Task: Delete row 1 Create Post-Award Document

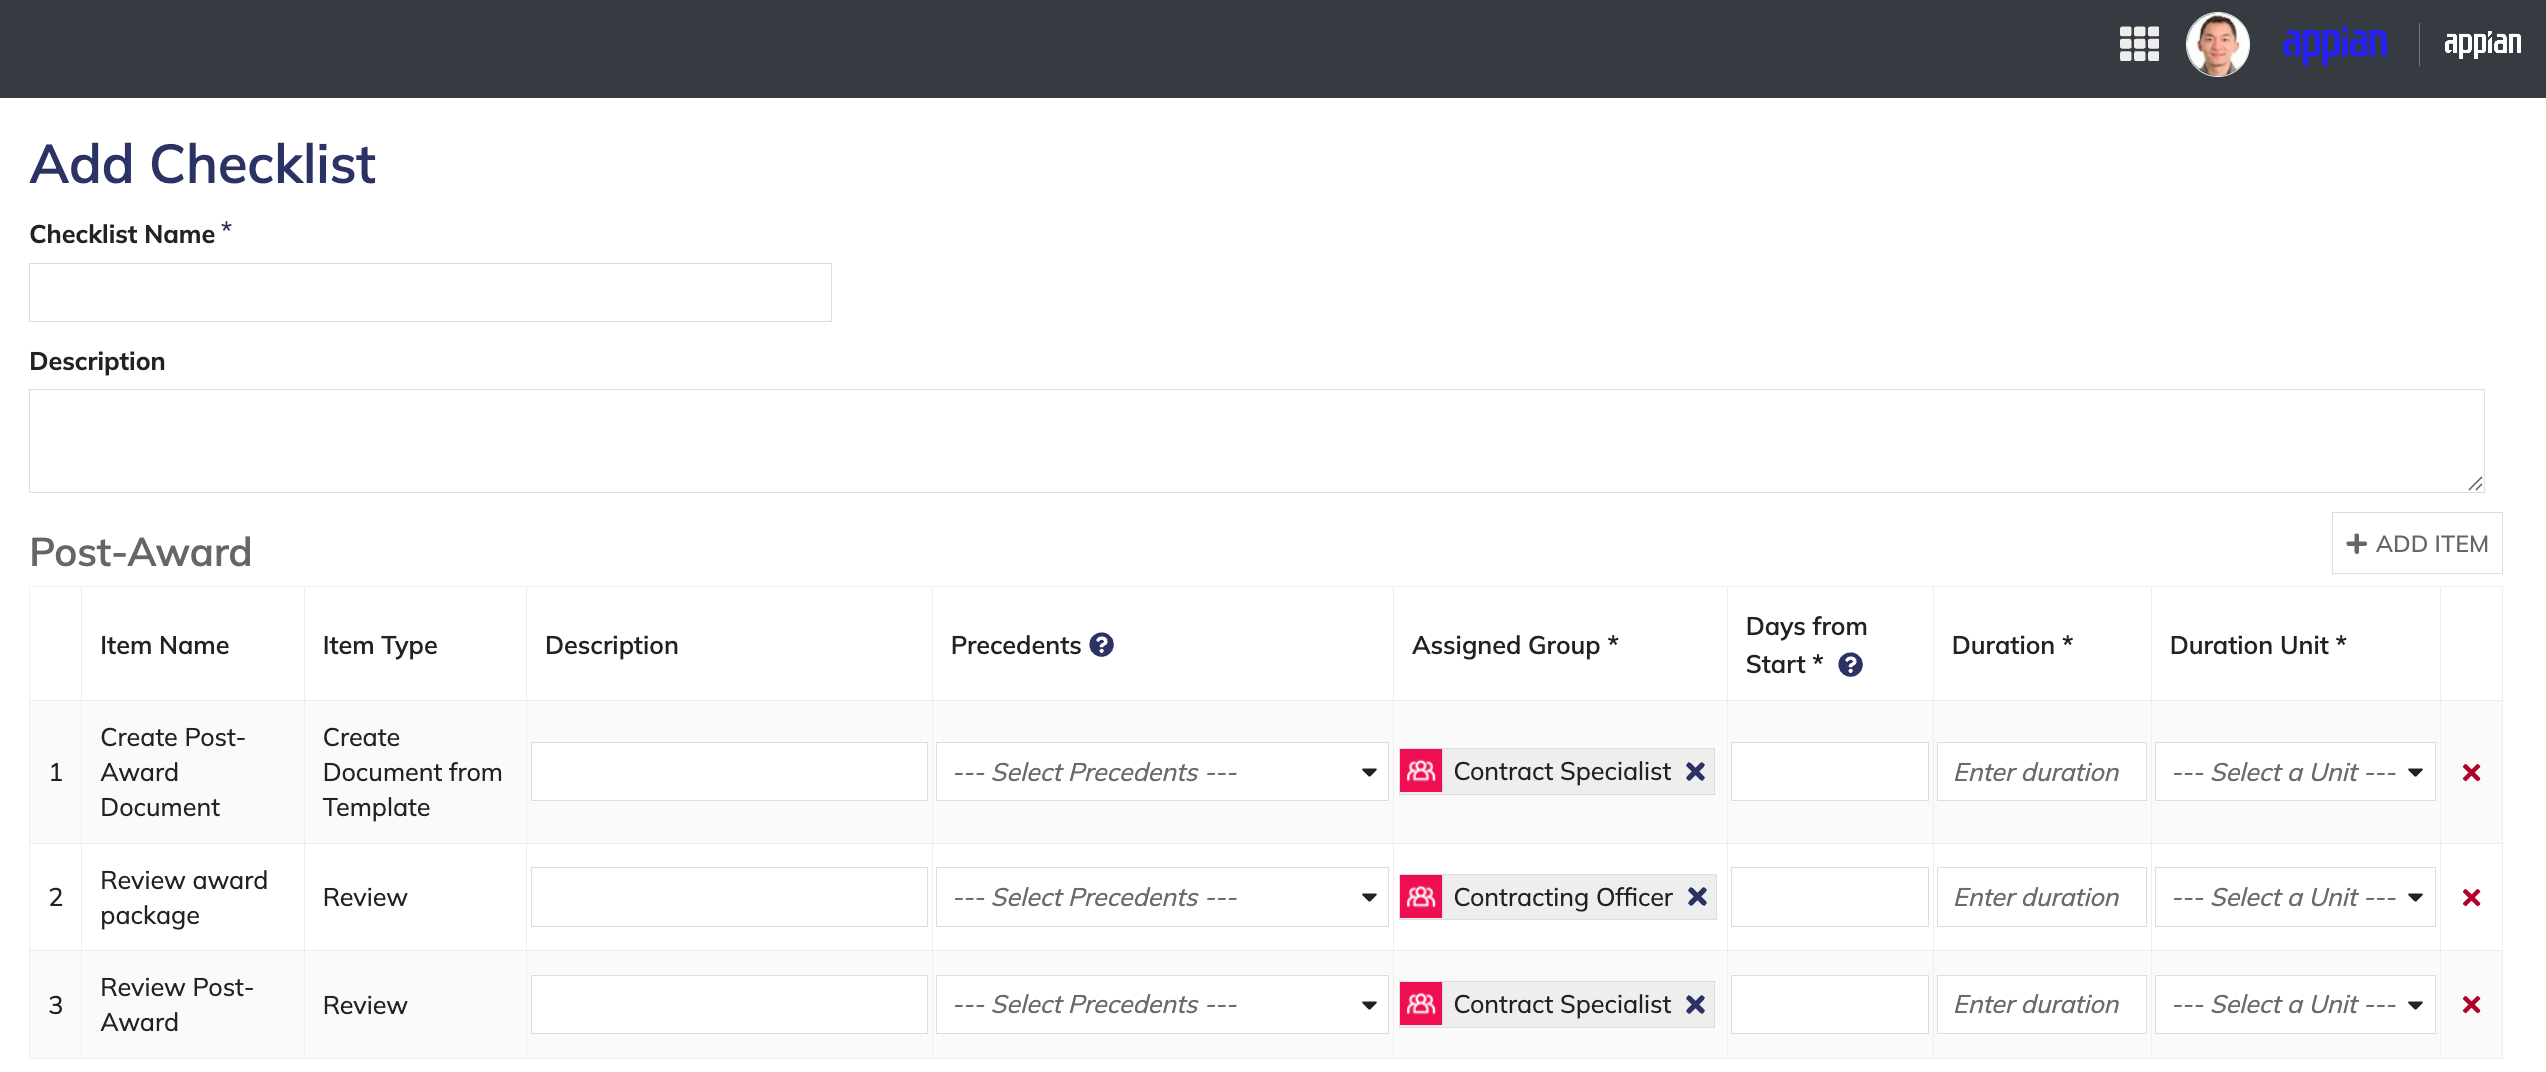Action: (x=2471, y=772)
